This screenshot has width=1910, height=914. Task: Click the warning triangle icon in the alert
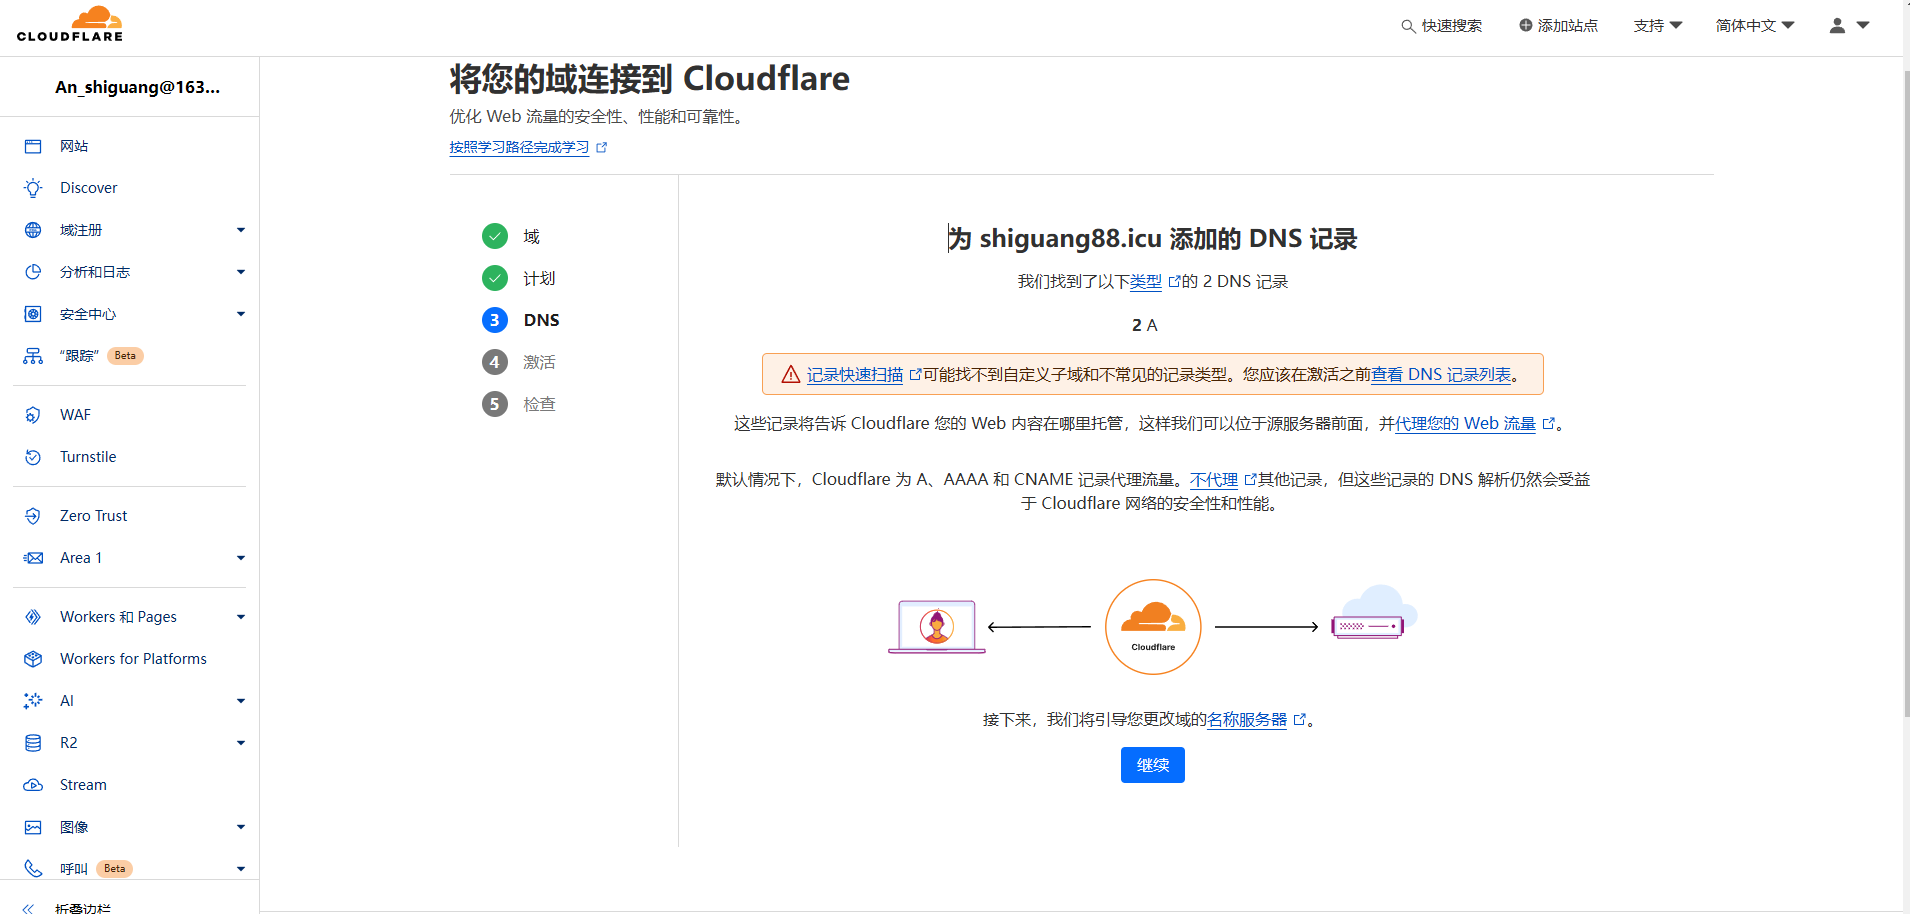tap(791, 374)
